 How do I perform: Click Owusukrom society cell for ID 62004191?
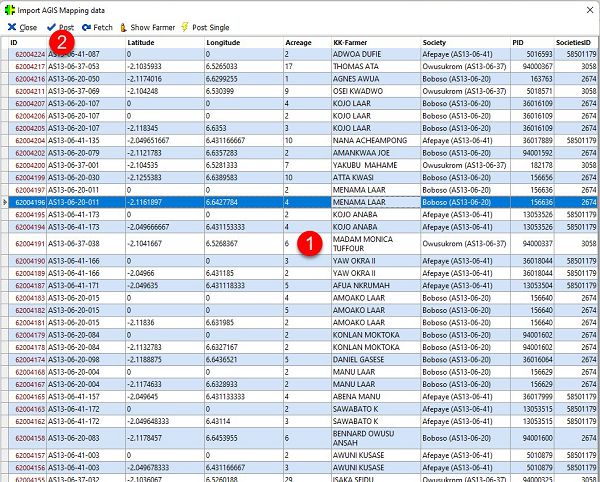tap(465, 244)
